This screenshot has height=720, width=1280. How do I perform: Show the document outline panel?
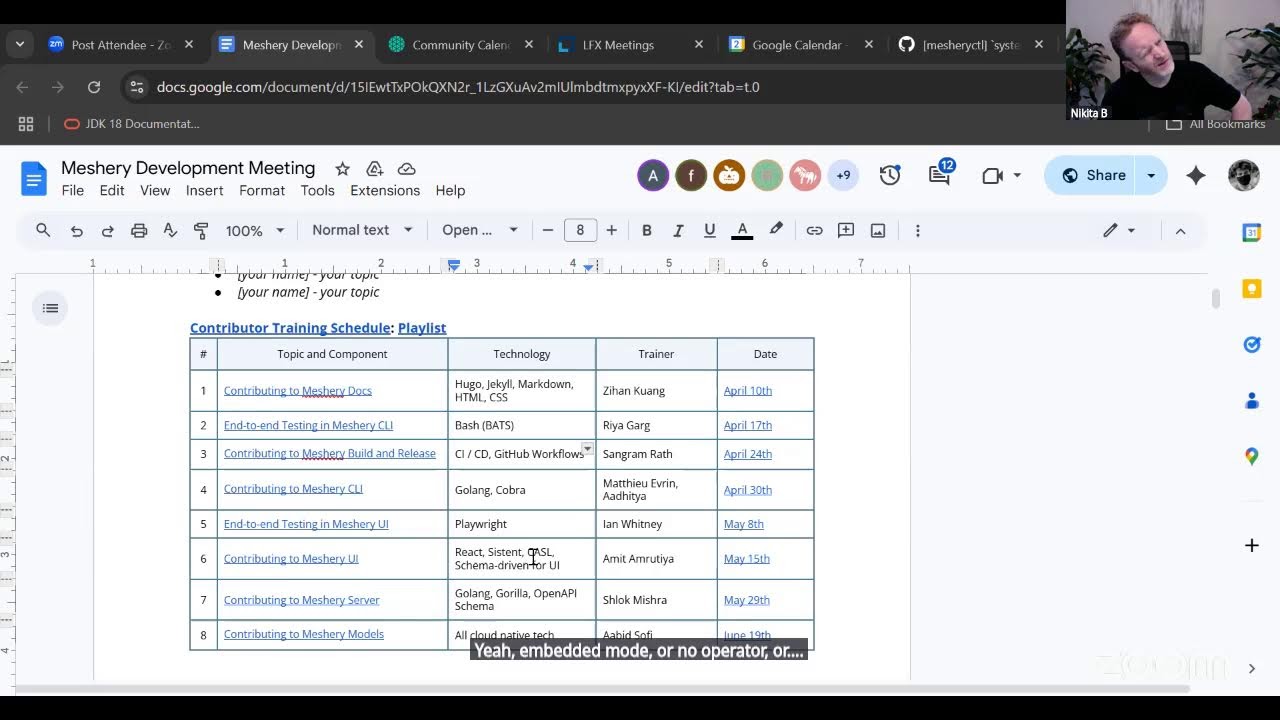tap(50, 308)
